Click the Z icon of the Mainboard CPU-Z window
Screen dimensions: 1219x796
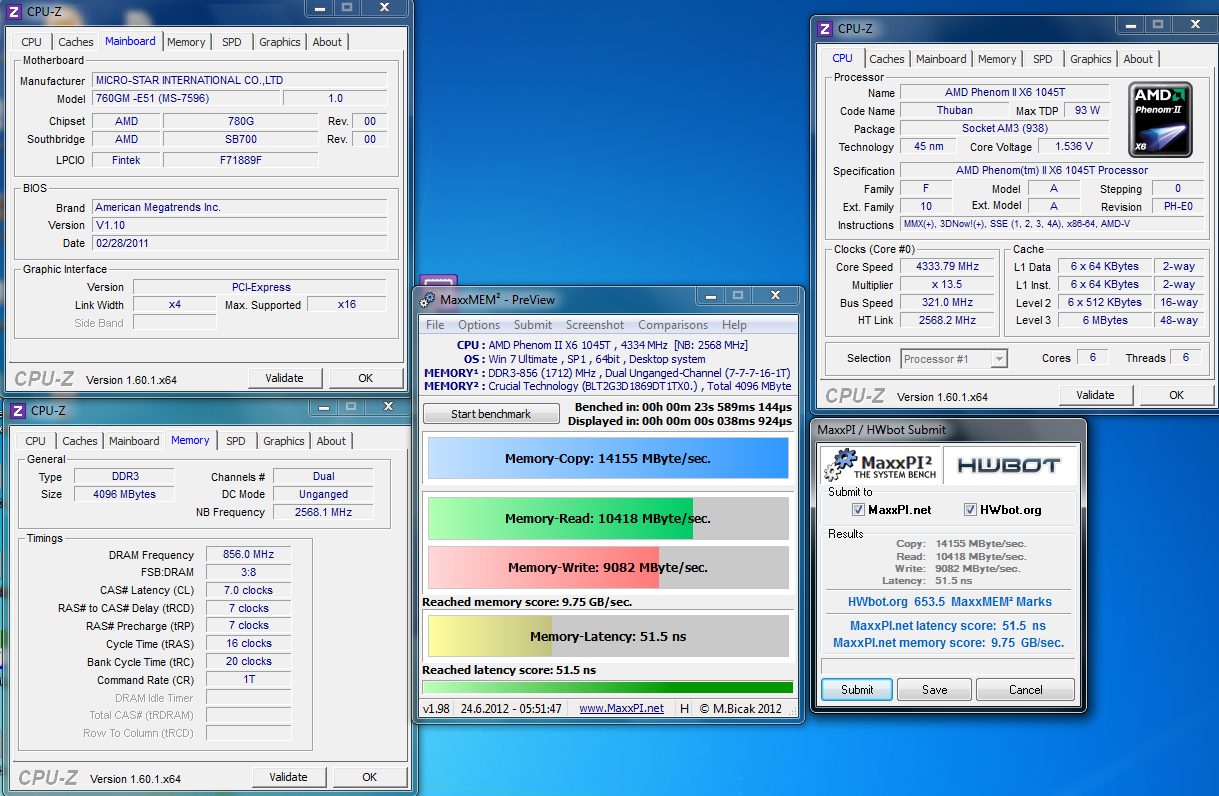[x=14, y=10]
